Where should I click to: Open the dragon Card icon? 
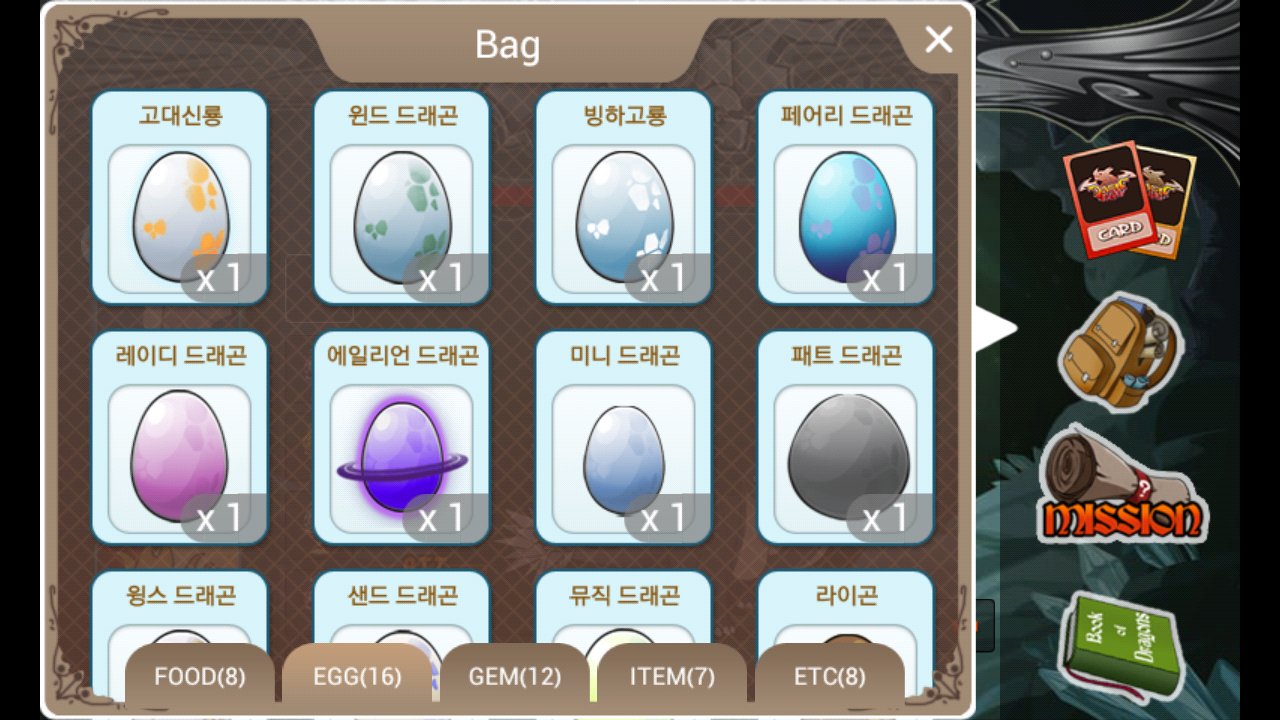(1128, 199)
